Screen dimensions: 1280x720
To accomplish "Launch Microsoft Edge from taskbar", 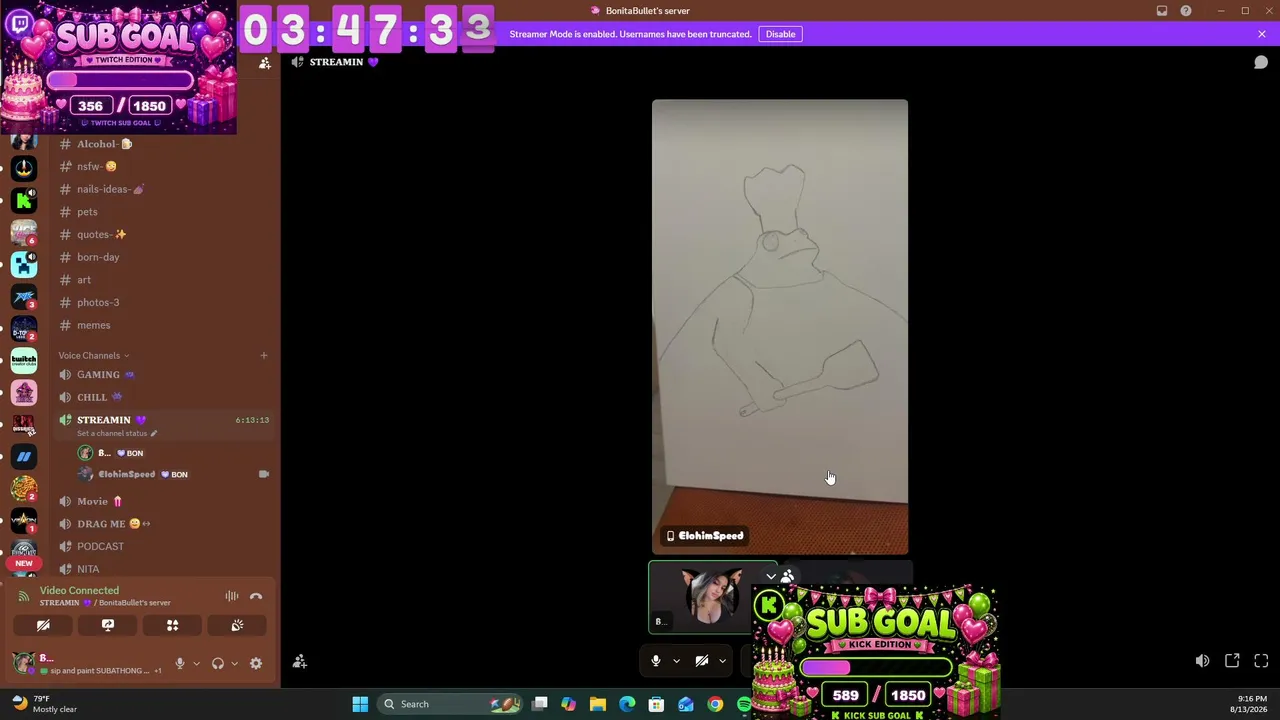I will (x=627, y=704).
